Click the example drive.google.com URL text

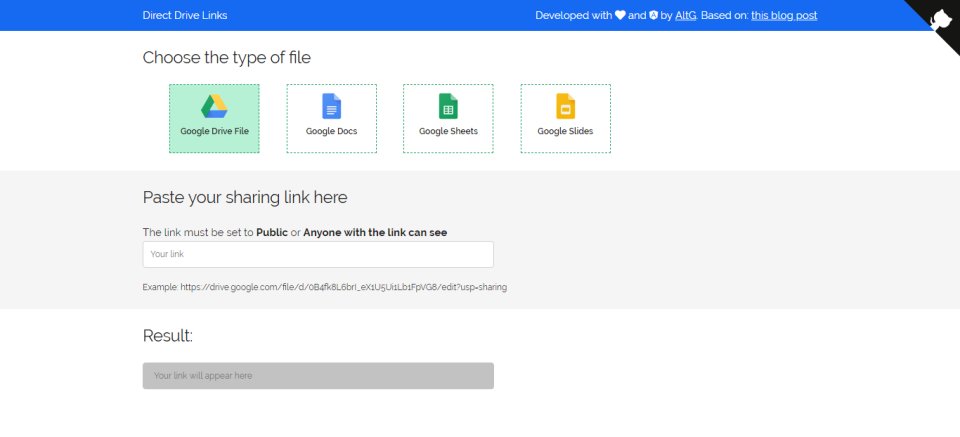[343, 287]
